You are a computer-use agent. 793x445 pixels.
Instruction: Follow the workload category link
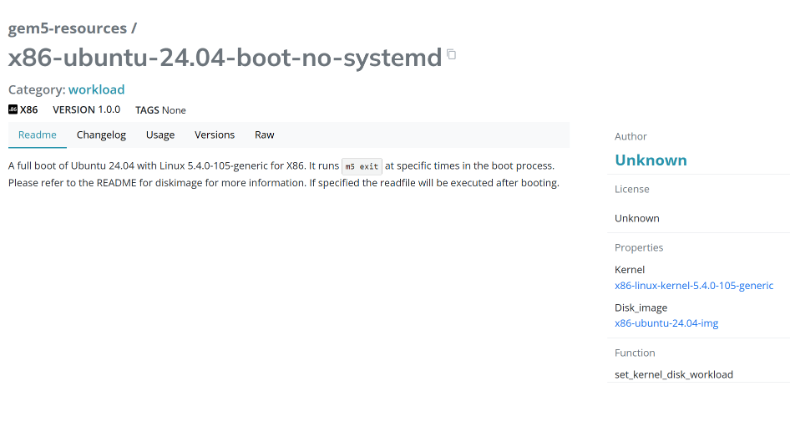click(x=96, y=89)
